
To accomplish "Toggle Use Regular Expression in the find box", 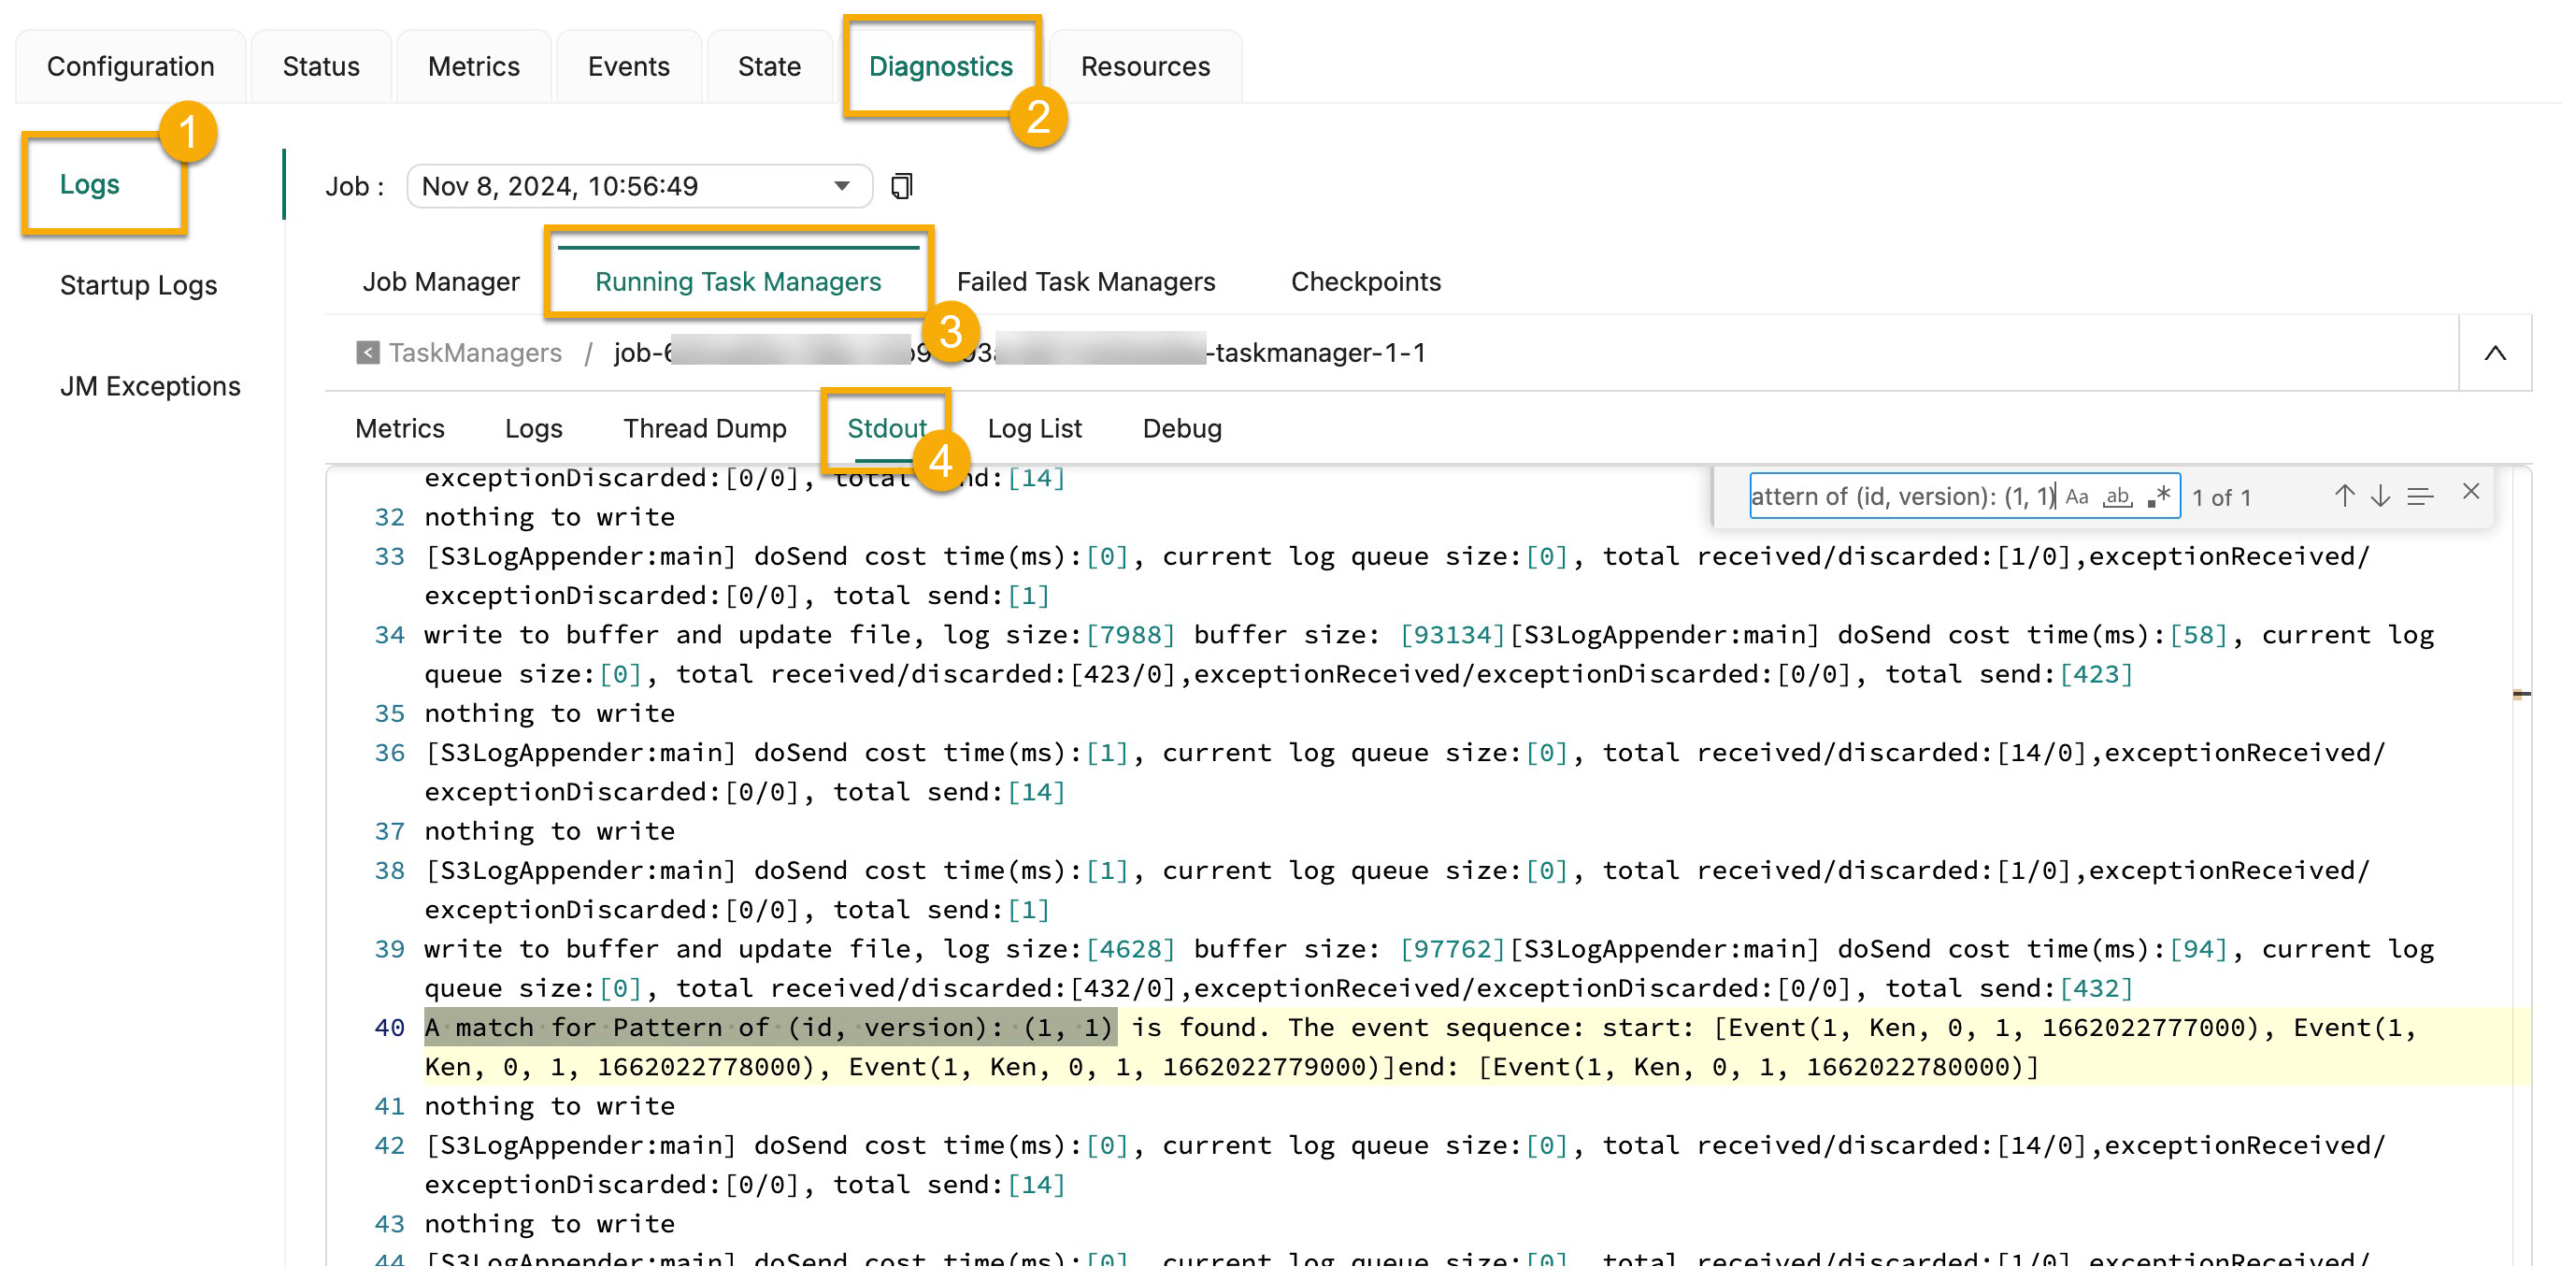I will [2158, 496].
